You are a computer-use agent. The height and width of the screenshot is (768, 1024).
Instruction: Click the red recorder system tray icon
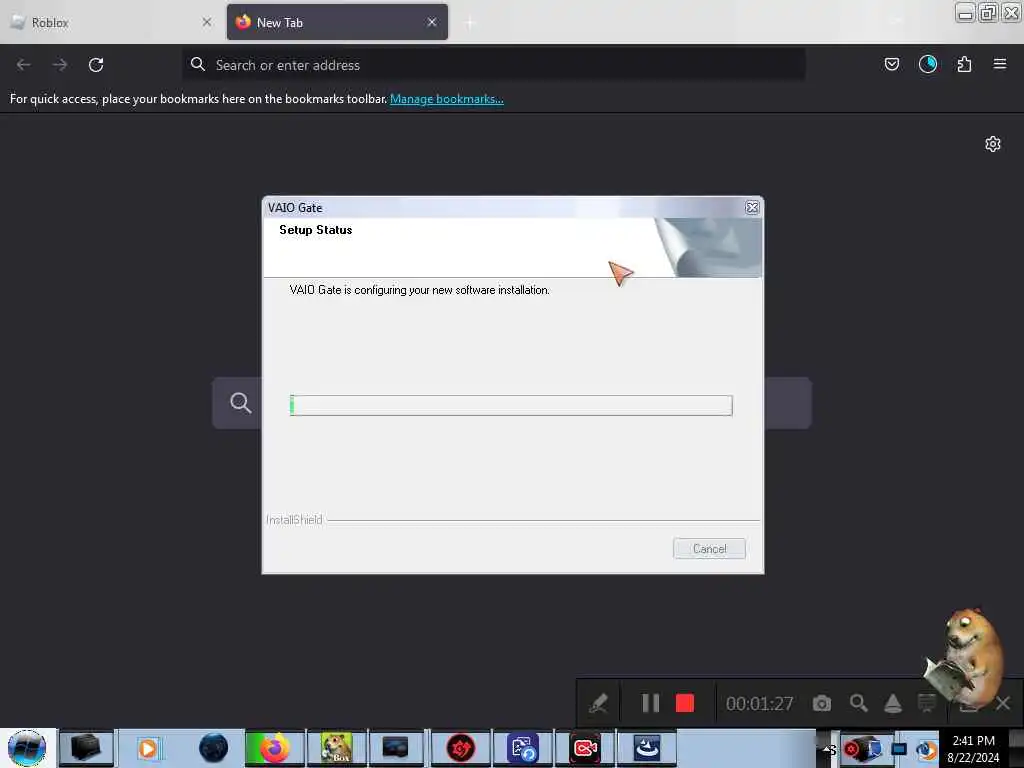click(x=852, y=750)
